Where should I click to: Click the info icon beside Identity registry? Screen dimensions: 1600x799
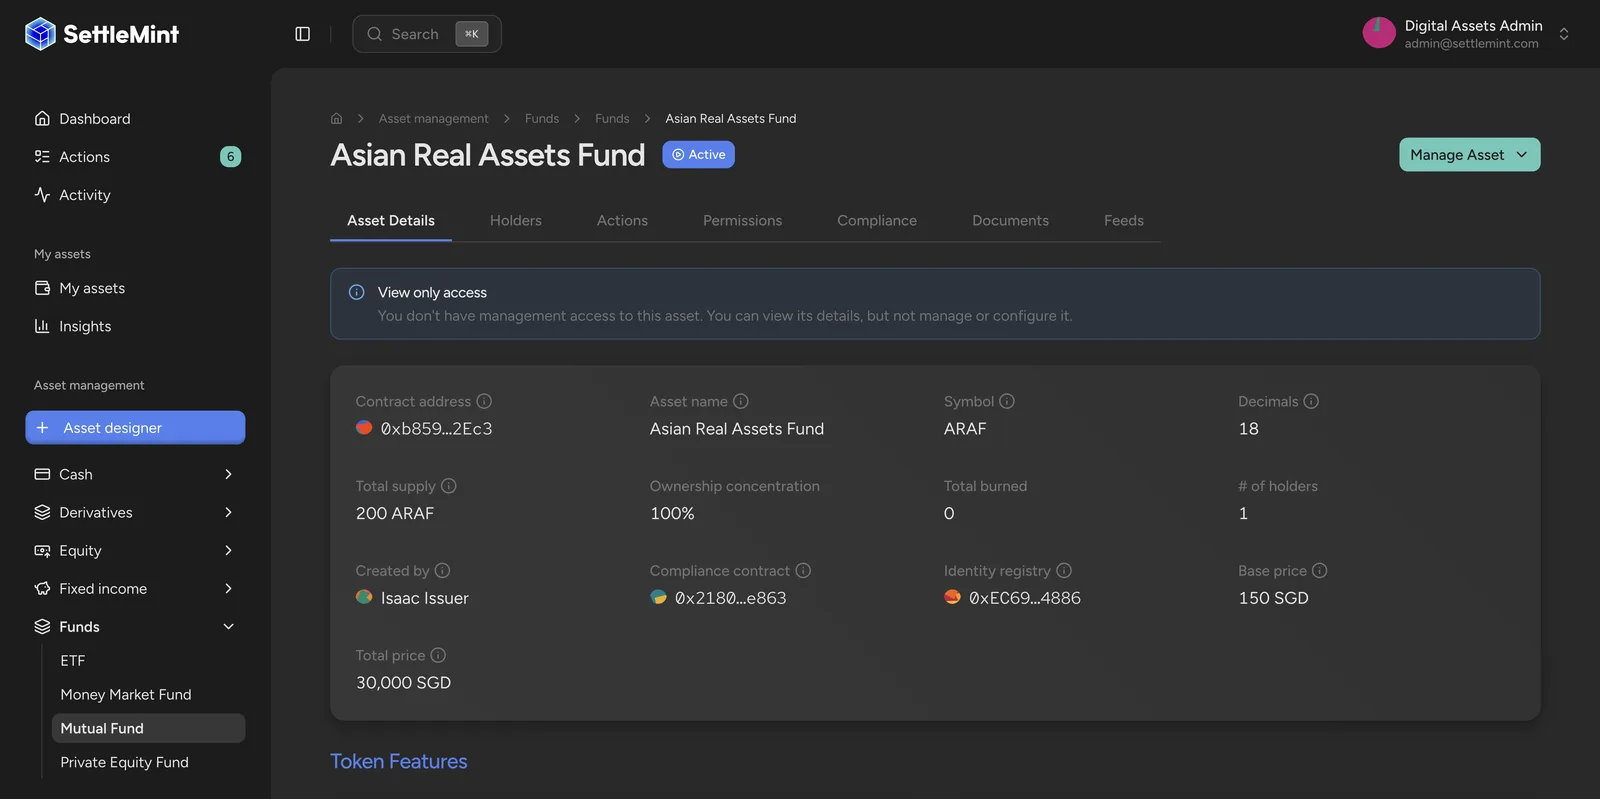(1064, 571)
